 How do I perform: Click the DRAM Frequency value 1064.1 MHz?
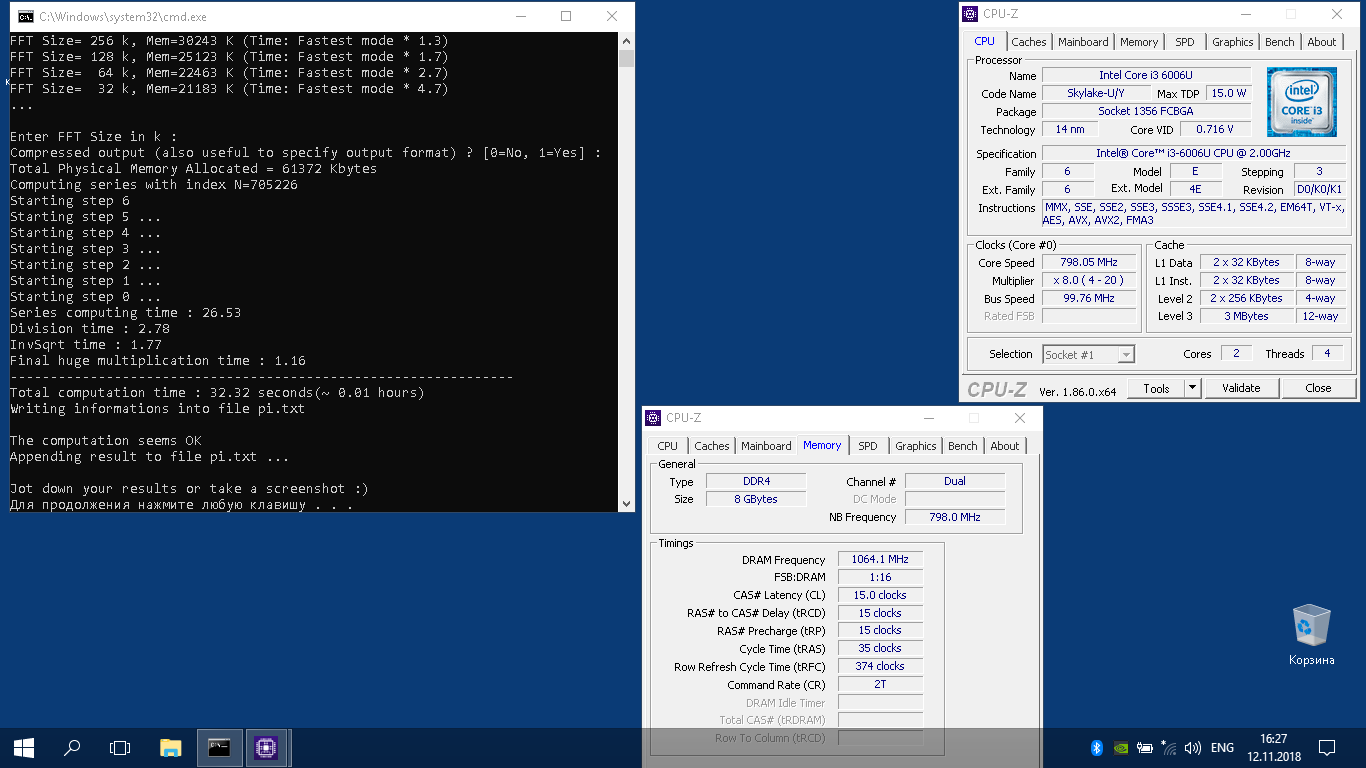pyautogui.click(x=880, y=559)
